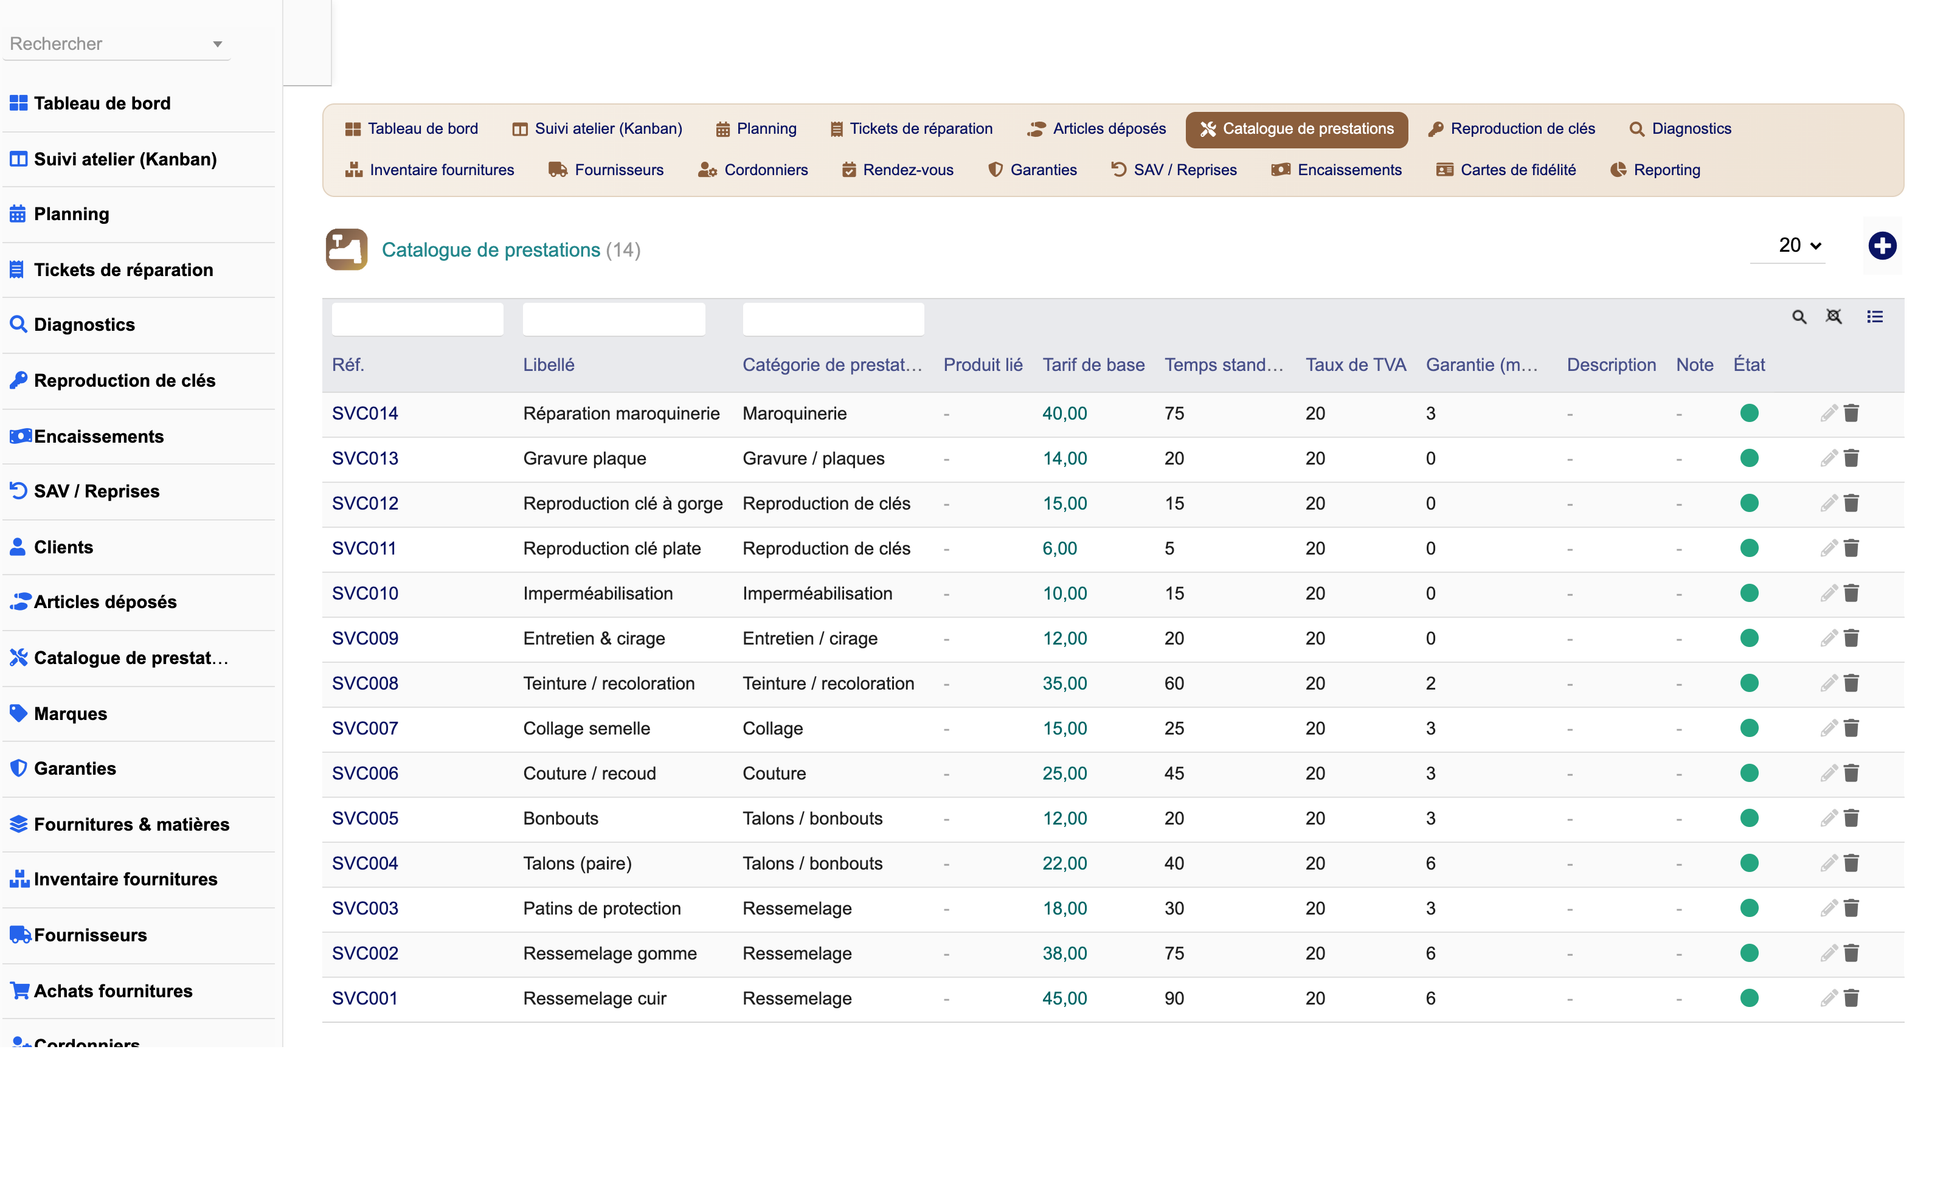Image resolution: width=1946 pixels, height=1204 pixels.
Task: Open the SVC007 reference link
Action: [x=365, y=728]
